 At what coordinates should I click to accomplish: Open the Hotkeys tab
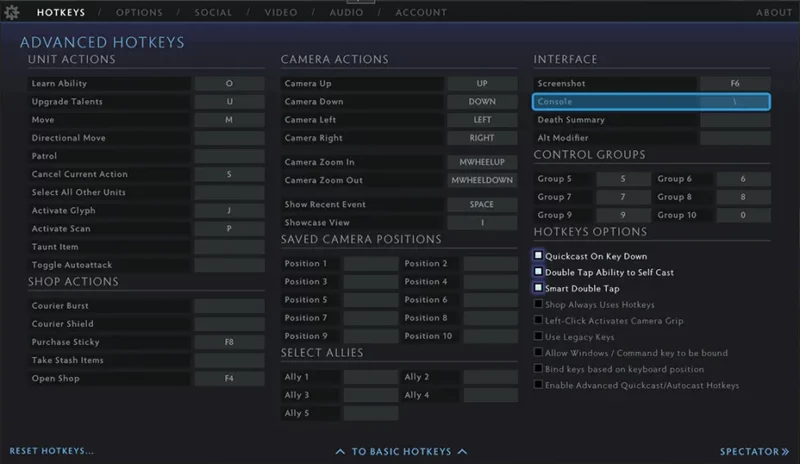(x=61, y=12)
